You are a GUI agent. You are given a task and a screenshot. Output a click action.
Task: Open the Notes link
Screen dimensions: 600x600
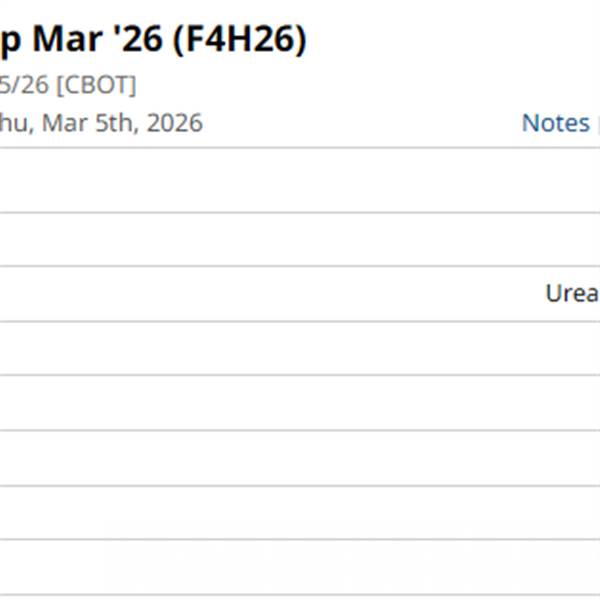tap(555, 123)
